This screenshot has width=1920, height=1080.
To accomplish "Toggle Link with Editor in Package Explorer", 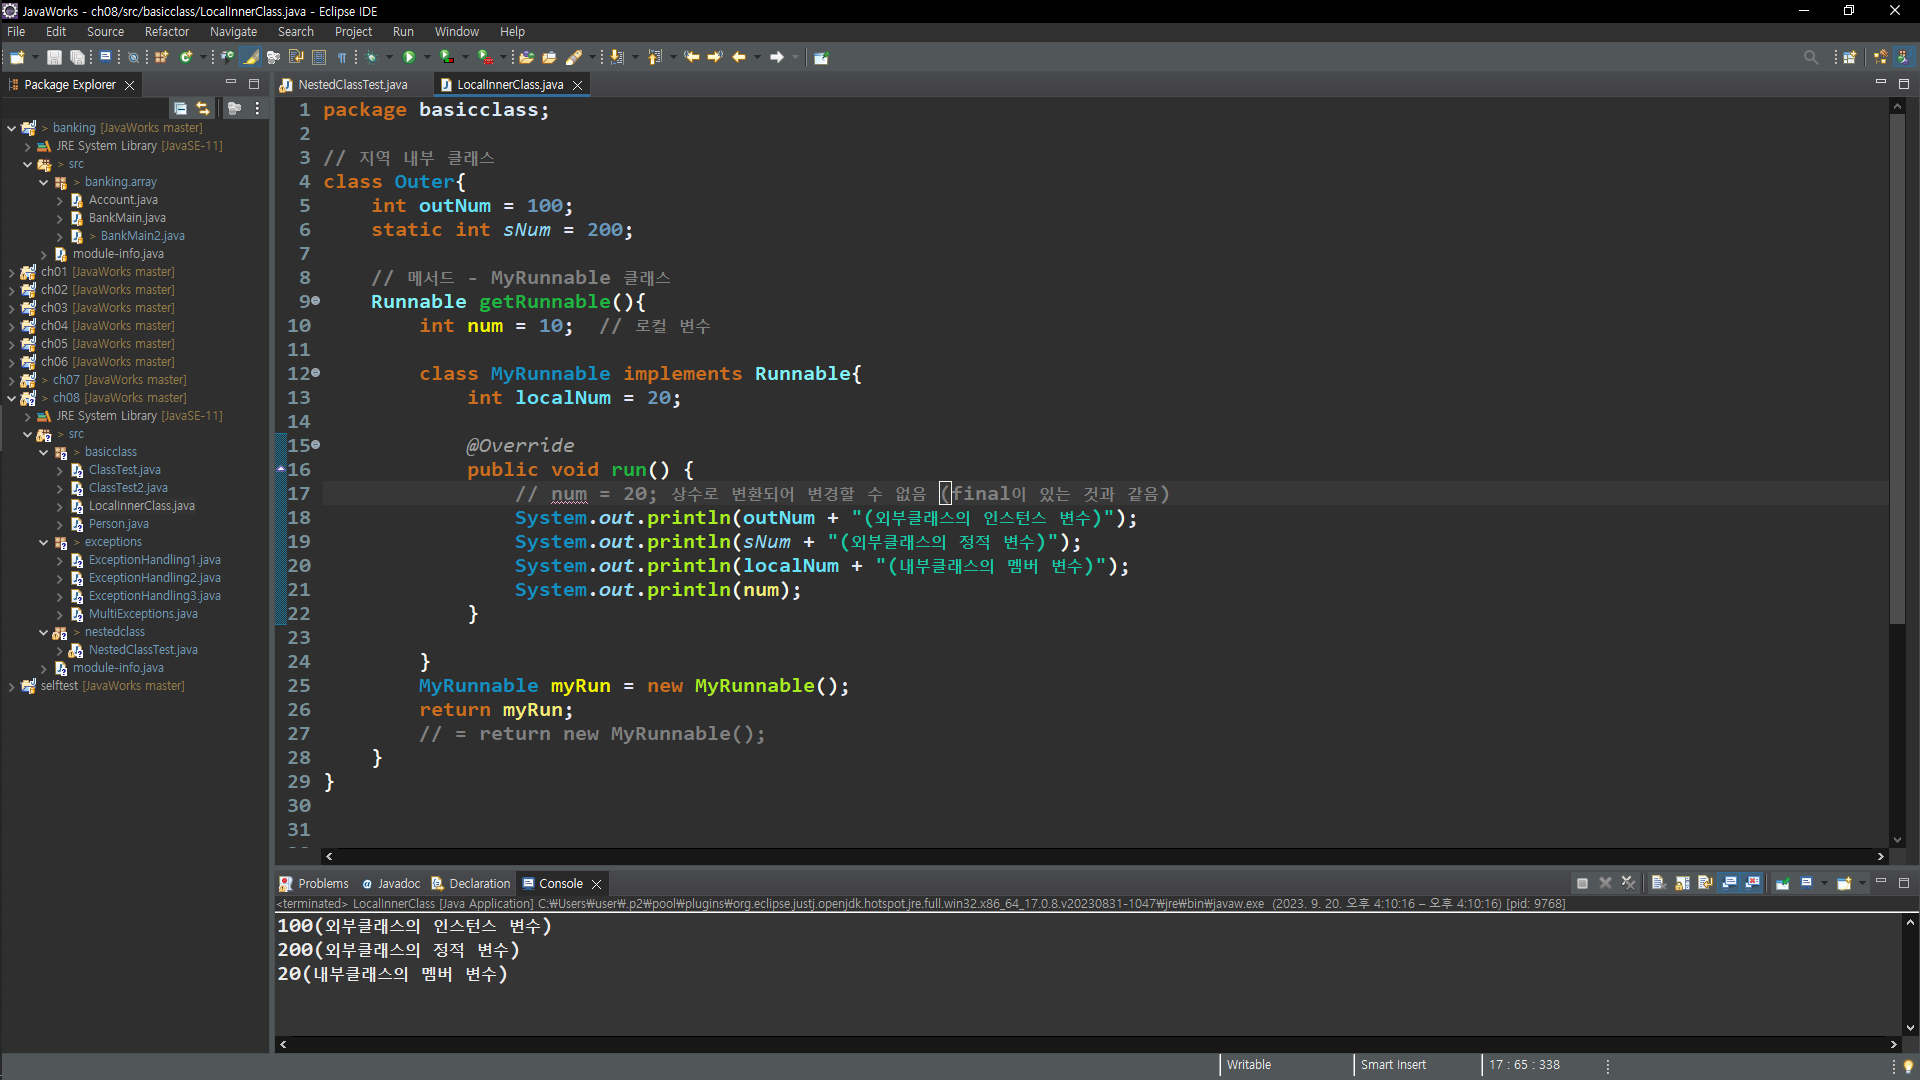I will [x=203, y=108].
